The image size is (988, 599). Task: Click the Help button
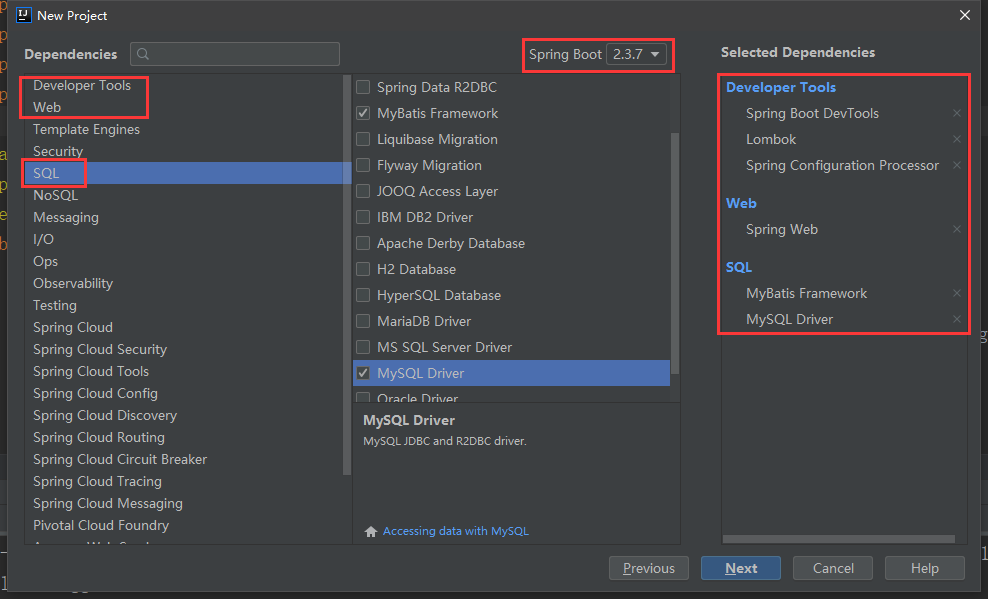pyautogui.click(x=924, y=568)
